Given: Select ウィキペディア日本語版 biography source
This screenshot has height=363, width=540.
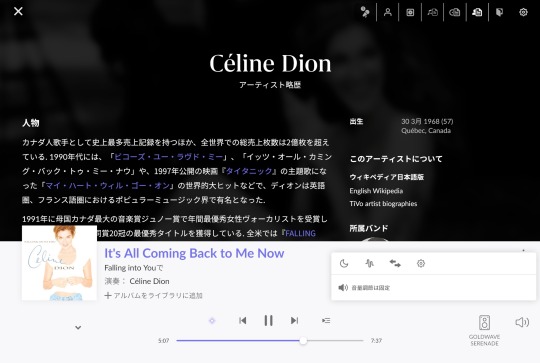Looking at the screenshot, I should (x=387, y=177).
